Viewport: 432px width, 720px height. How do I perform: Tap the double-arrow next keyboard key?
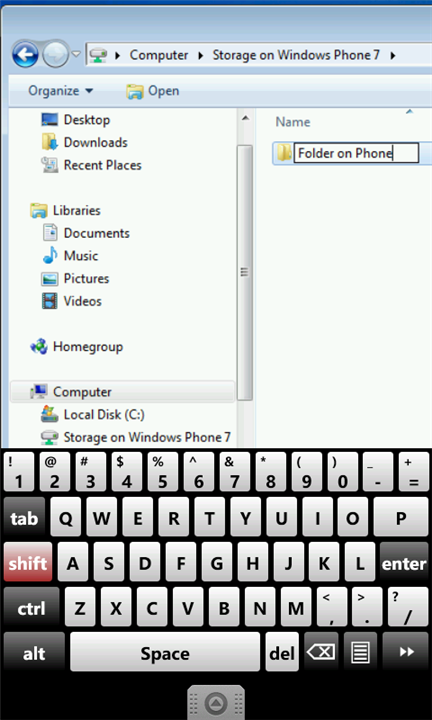click(406, 651)
